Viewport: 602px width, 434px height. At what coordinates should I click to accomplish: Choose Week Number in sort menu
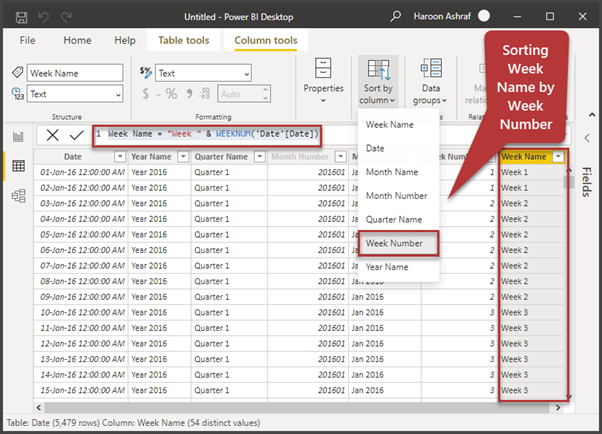tap(398, 243)
